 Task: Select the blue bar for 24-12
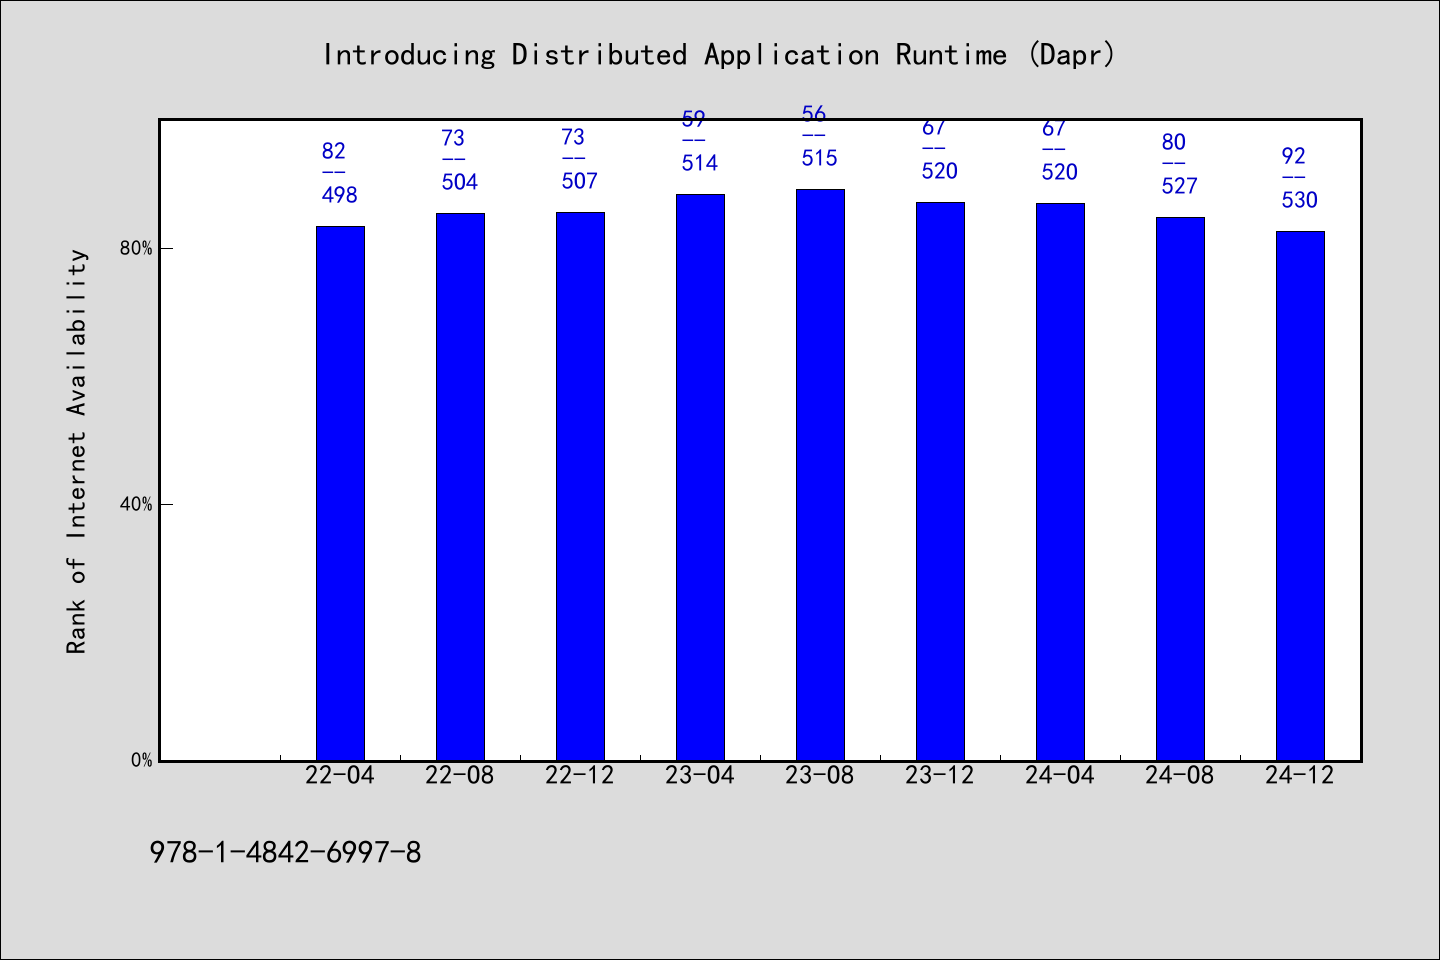click(x=1300, y=496)
